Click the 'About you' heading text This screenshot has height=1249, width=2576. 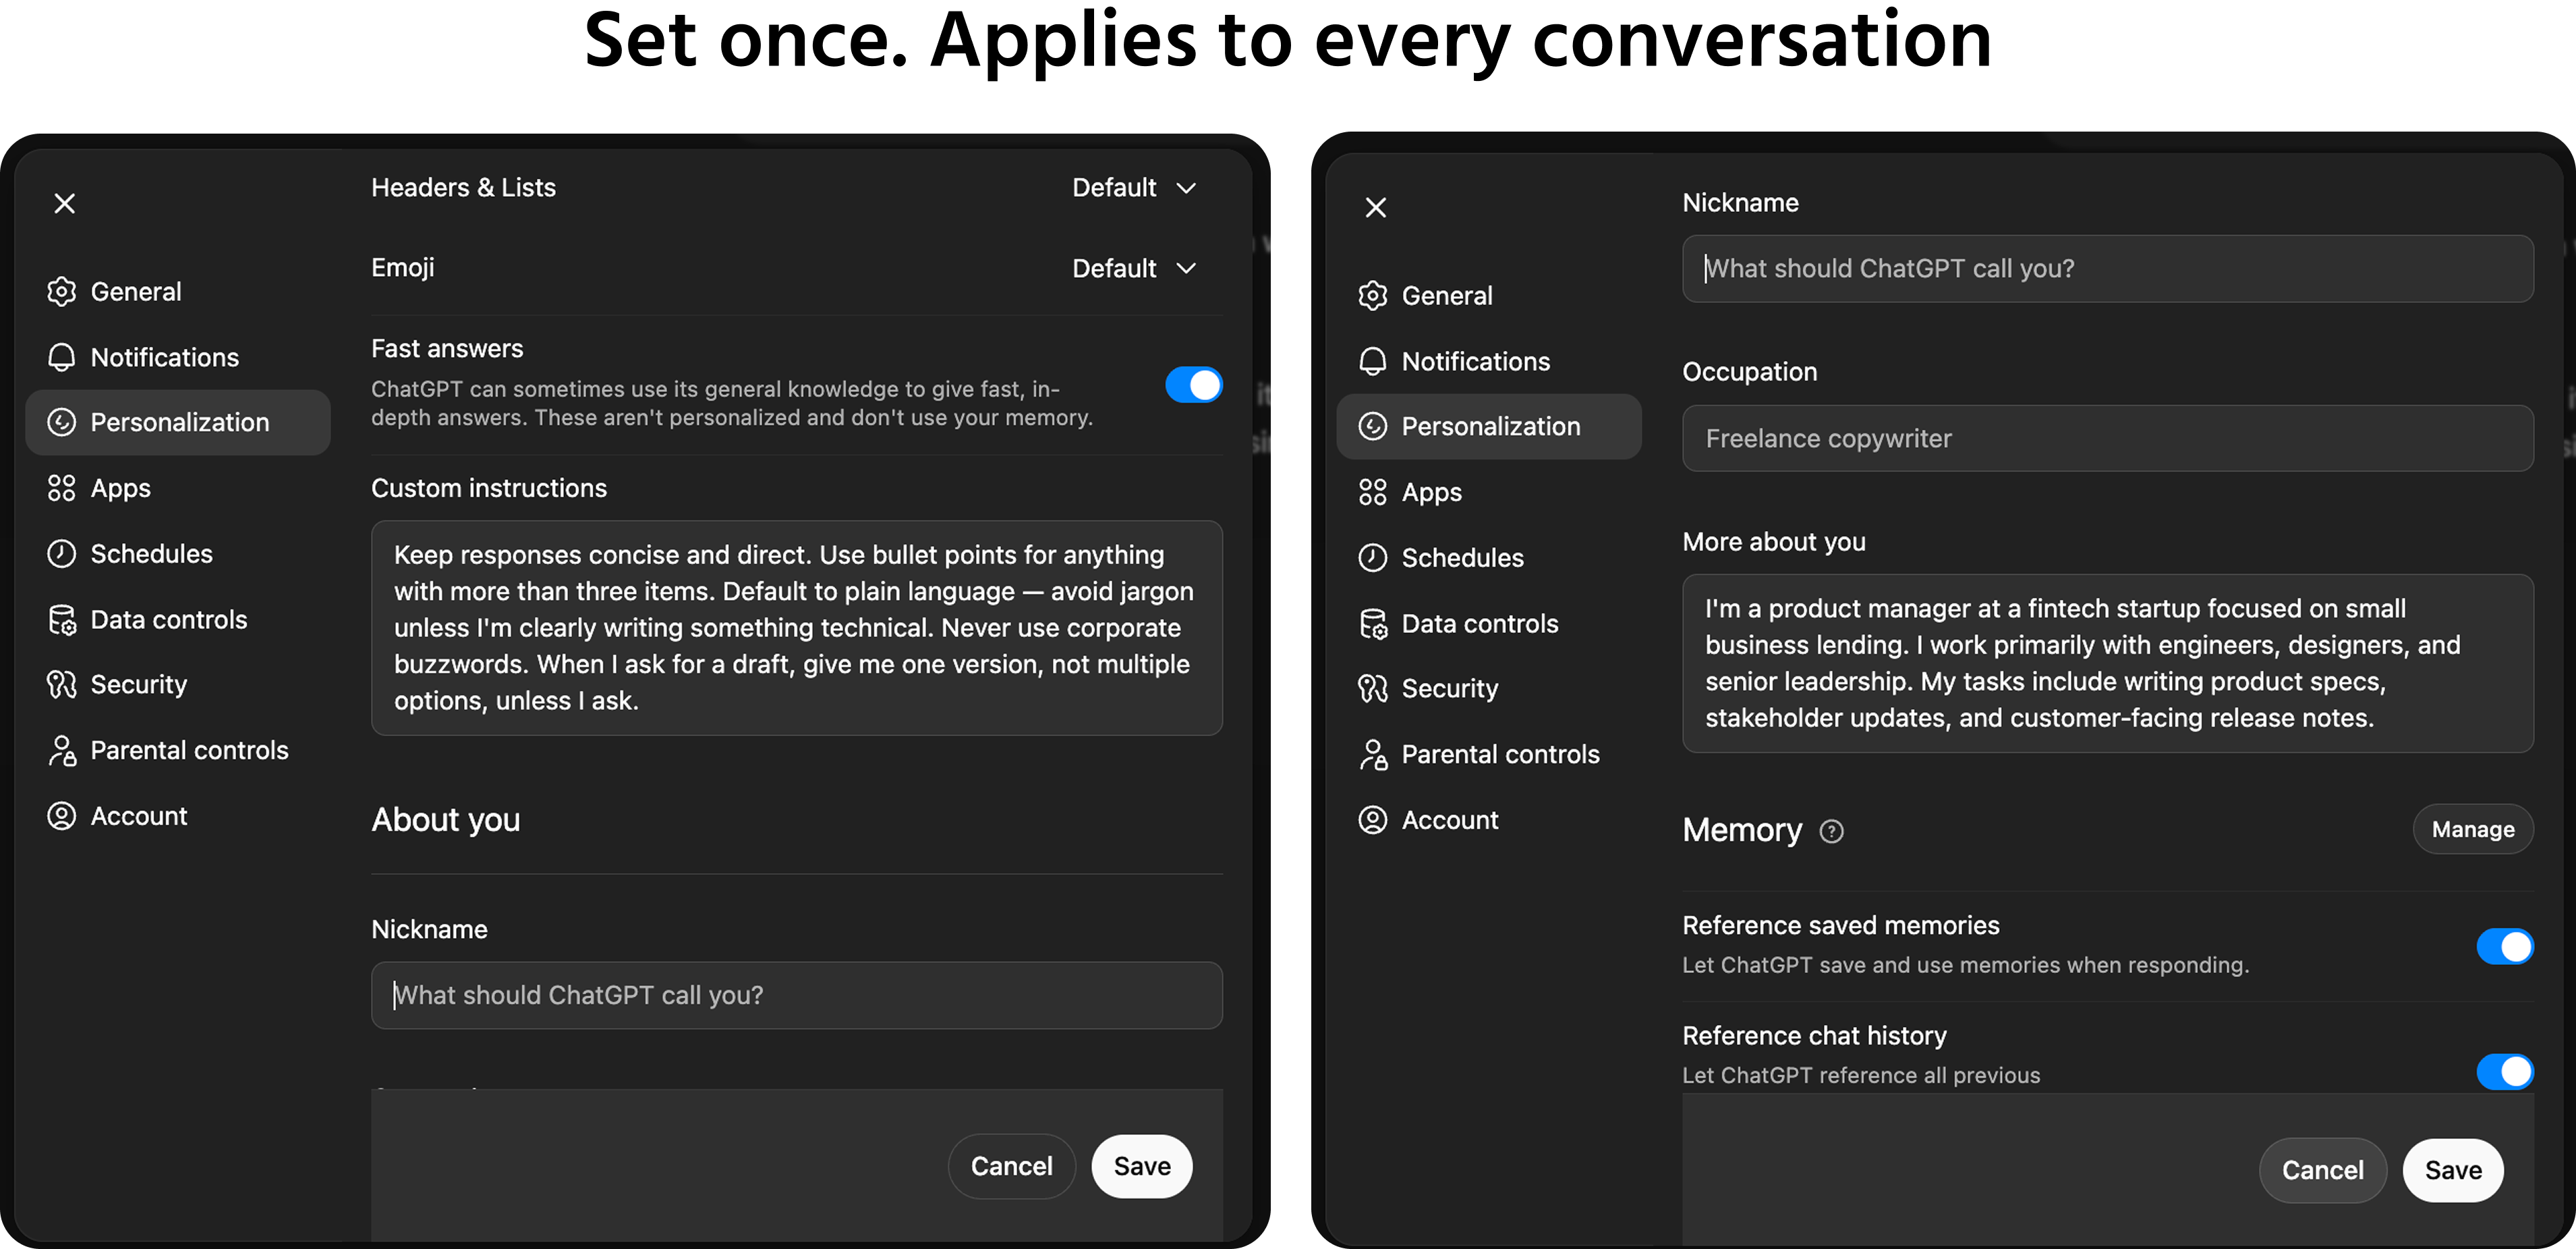446,821
